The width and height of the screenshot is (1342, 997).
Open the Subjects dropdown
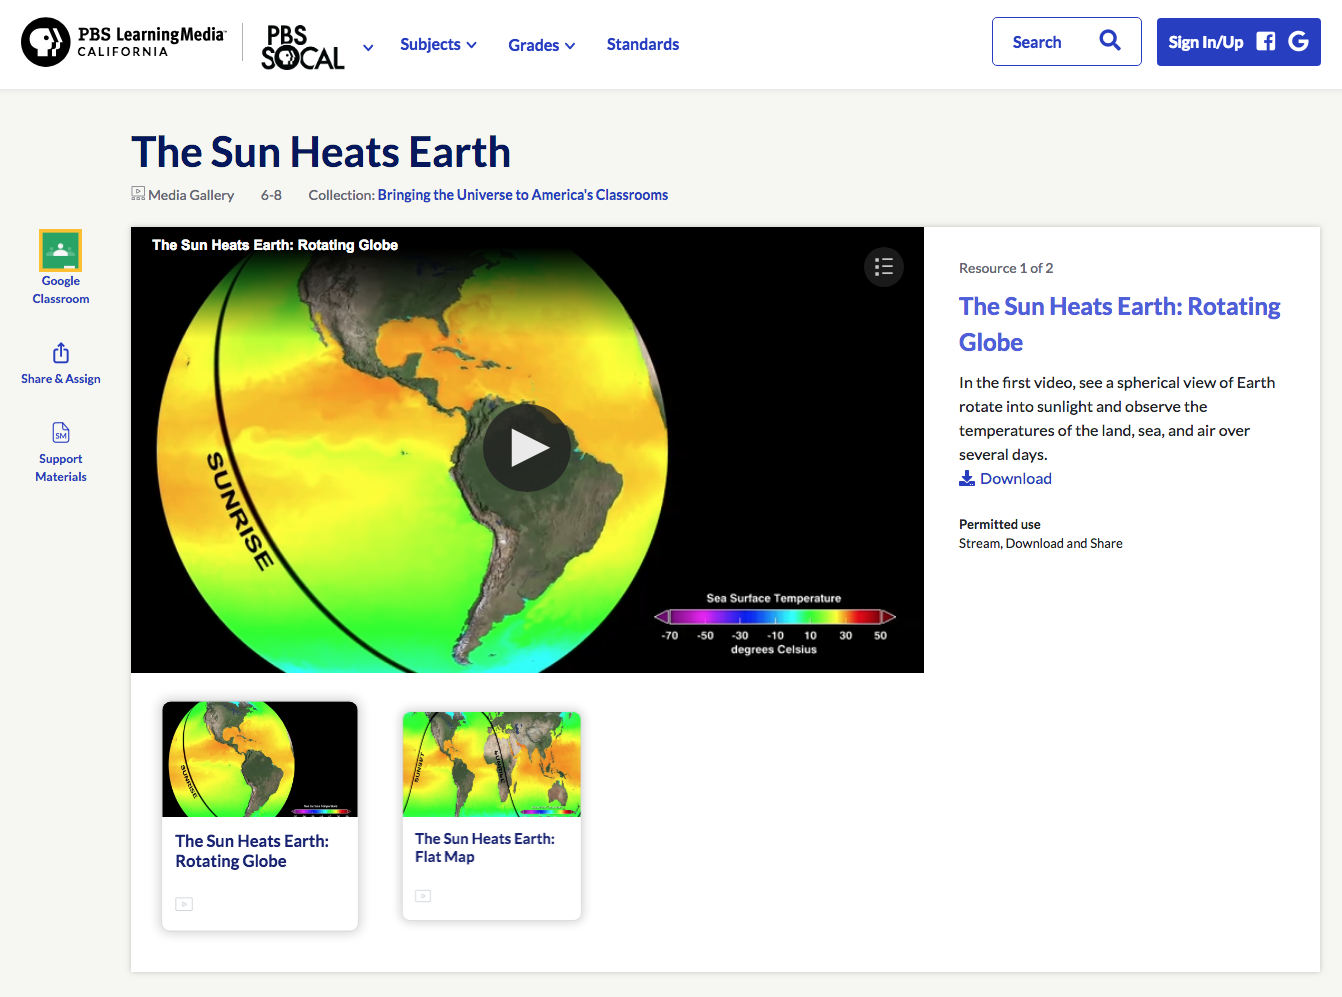tap(438, 44)
